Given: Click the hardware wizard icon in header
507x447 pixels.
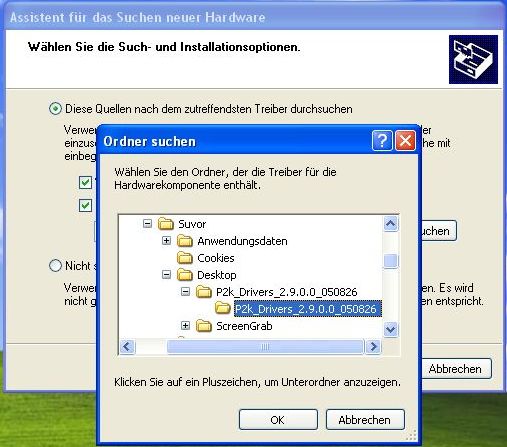Looking at the screenshot, I should click(x=473, y=59).
